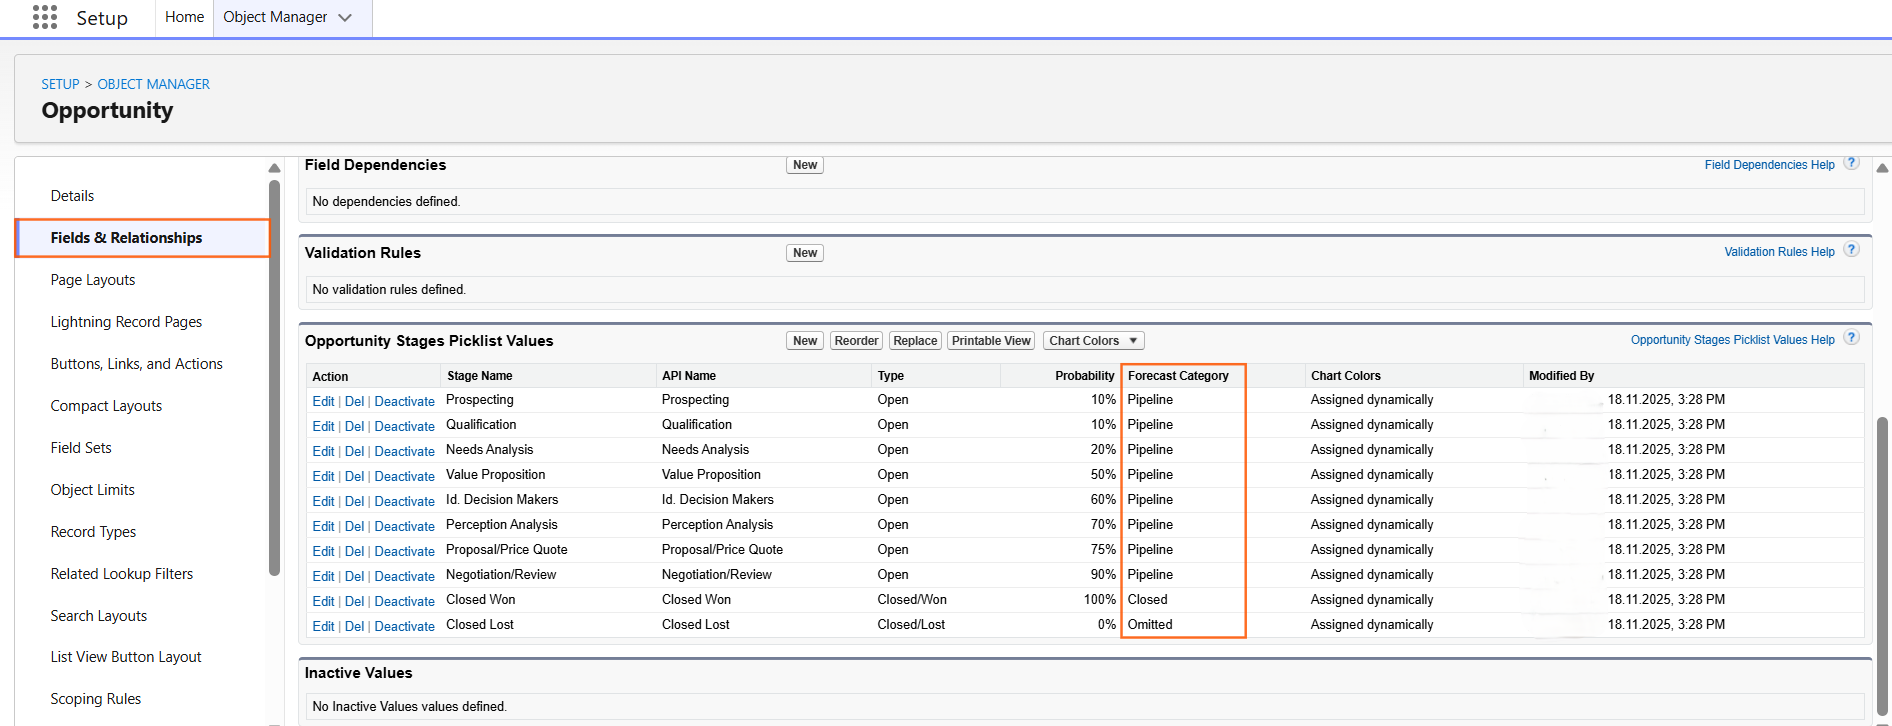Open the App Launcher grid icon
Screen dimensions: 1892x726
point(45,17)
